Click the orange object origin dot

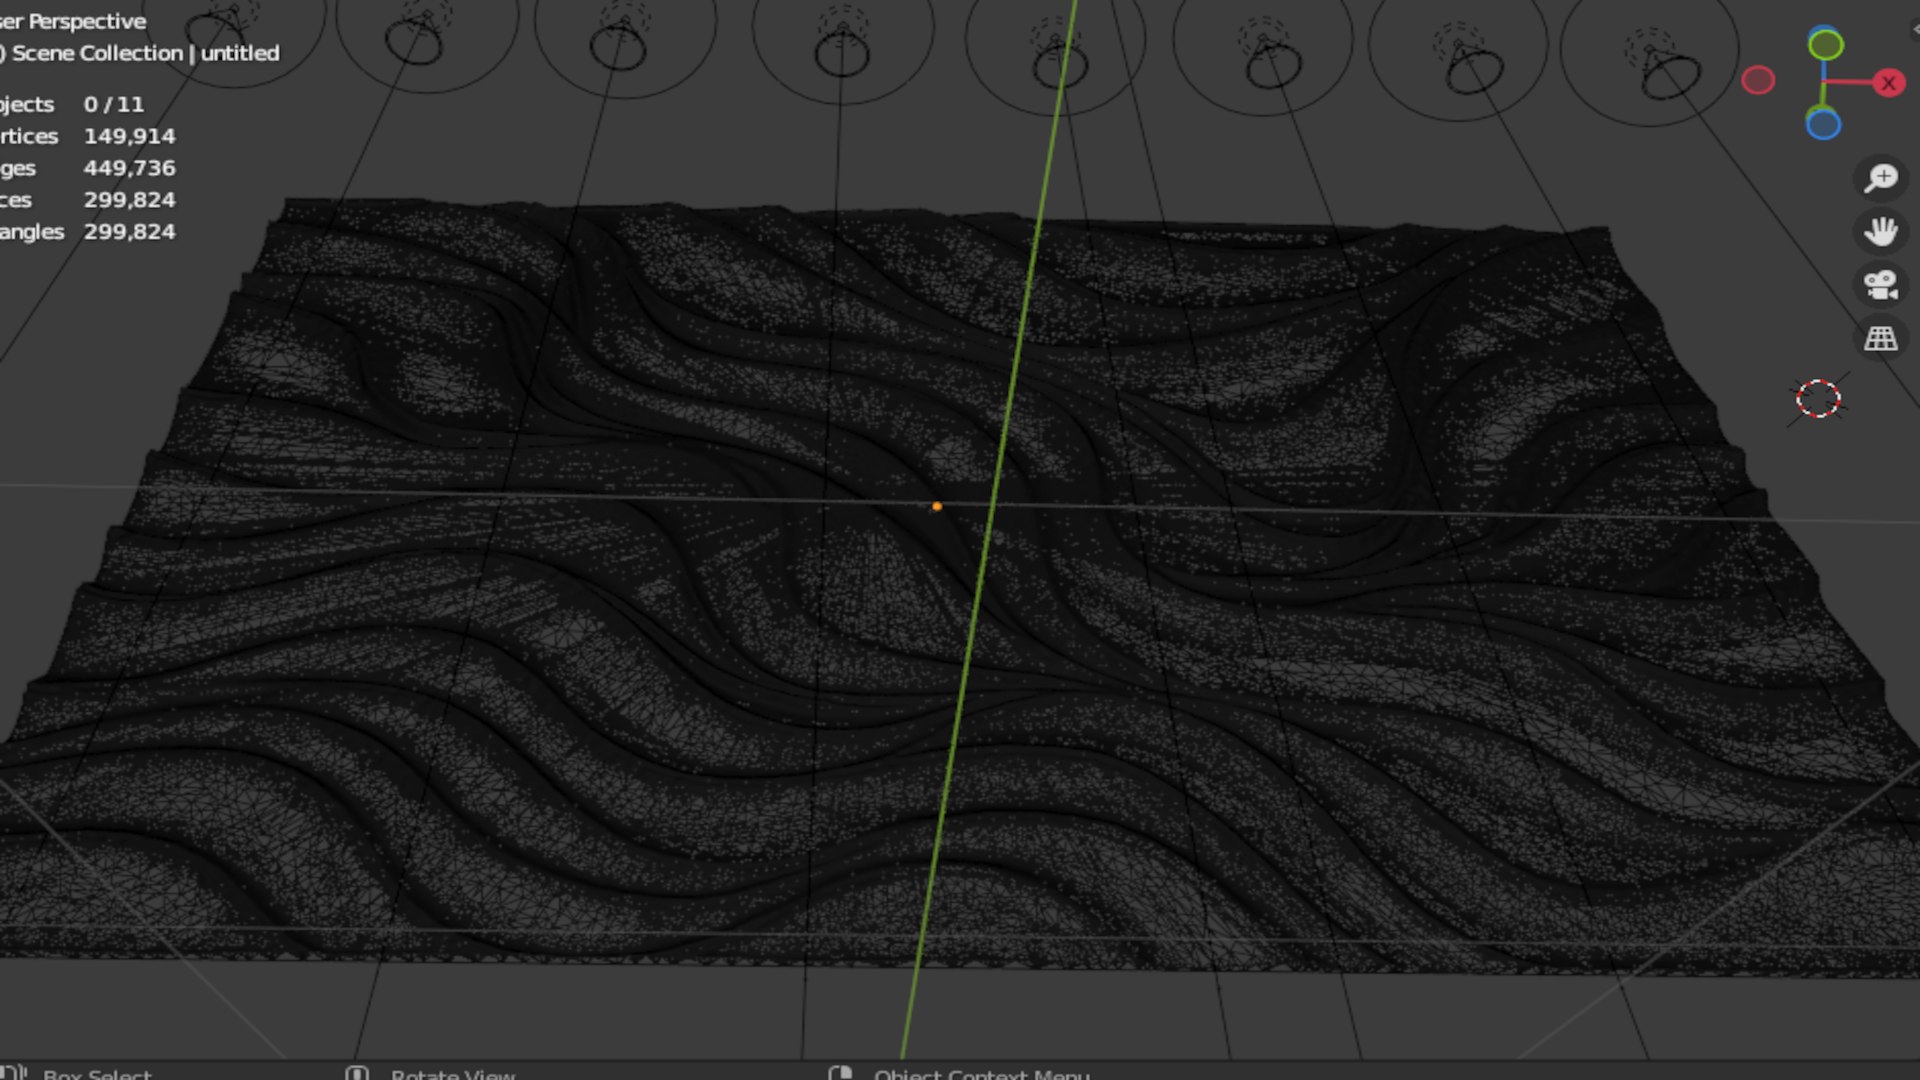point(937,507)
